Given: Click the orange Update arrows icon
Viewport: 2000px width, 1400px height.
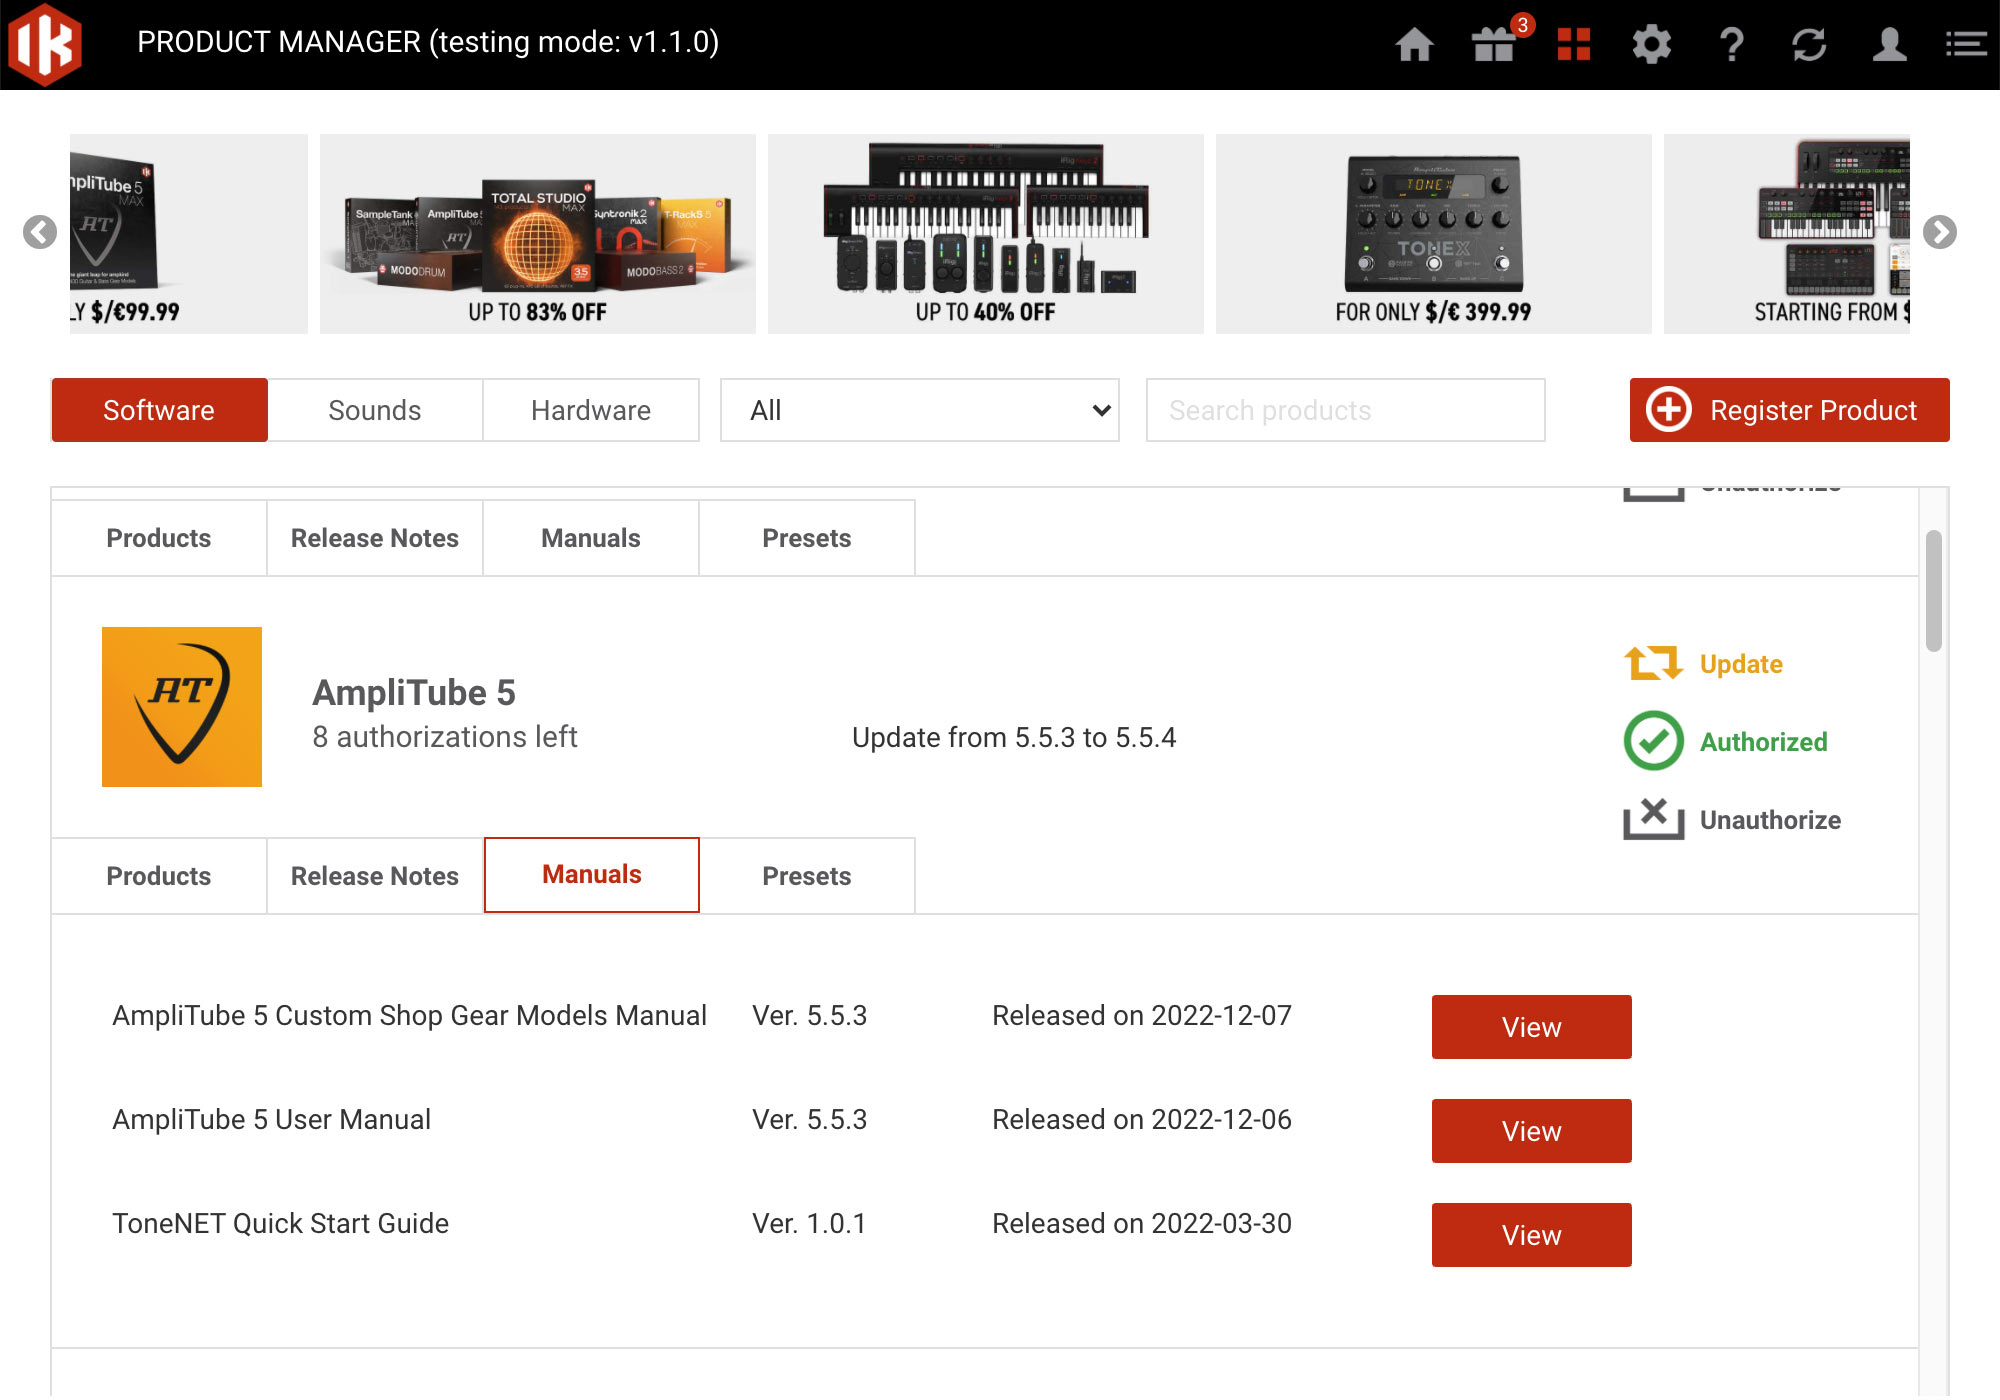Looking at the screenshot, I should pyautogui.click(x=1653, y=663).
